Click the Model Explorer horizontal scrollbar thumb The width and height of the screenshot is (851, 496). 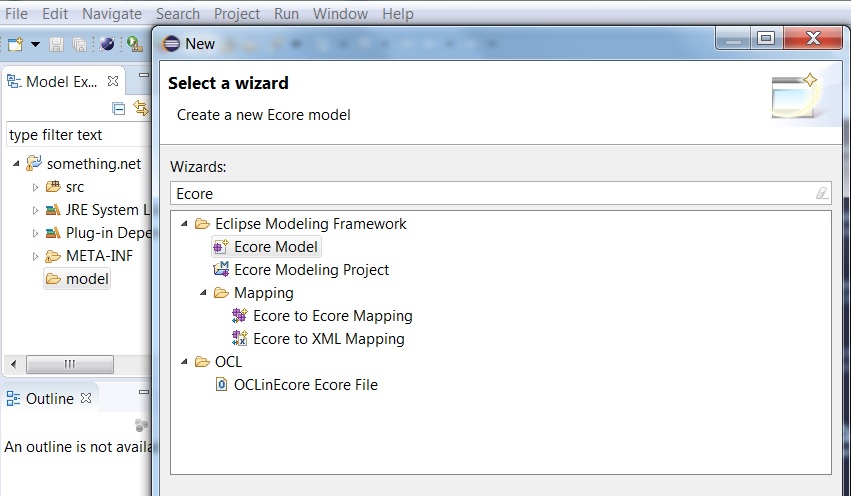point(70,364)
